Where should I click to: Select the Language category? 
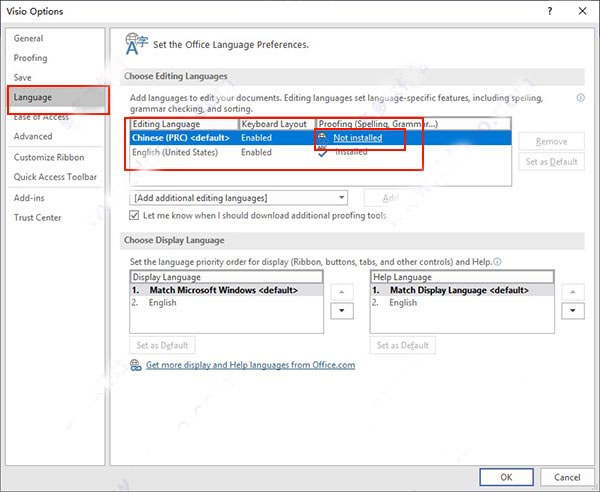coord(56,97)
